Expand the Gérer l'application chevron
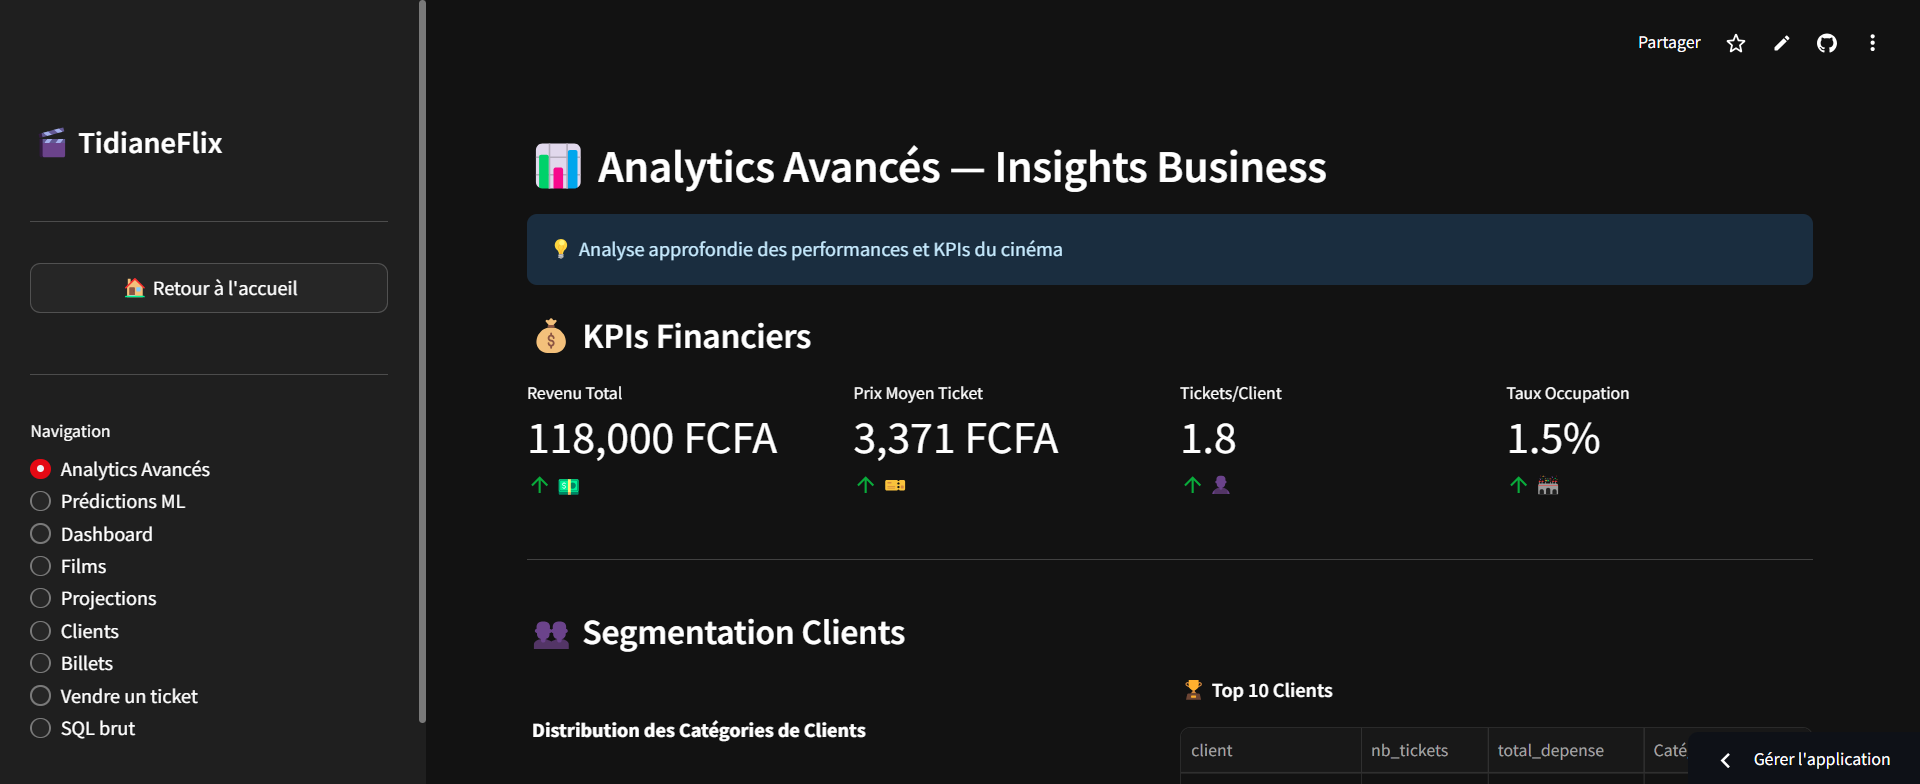 click(1725, 760)
